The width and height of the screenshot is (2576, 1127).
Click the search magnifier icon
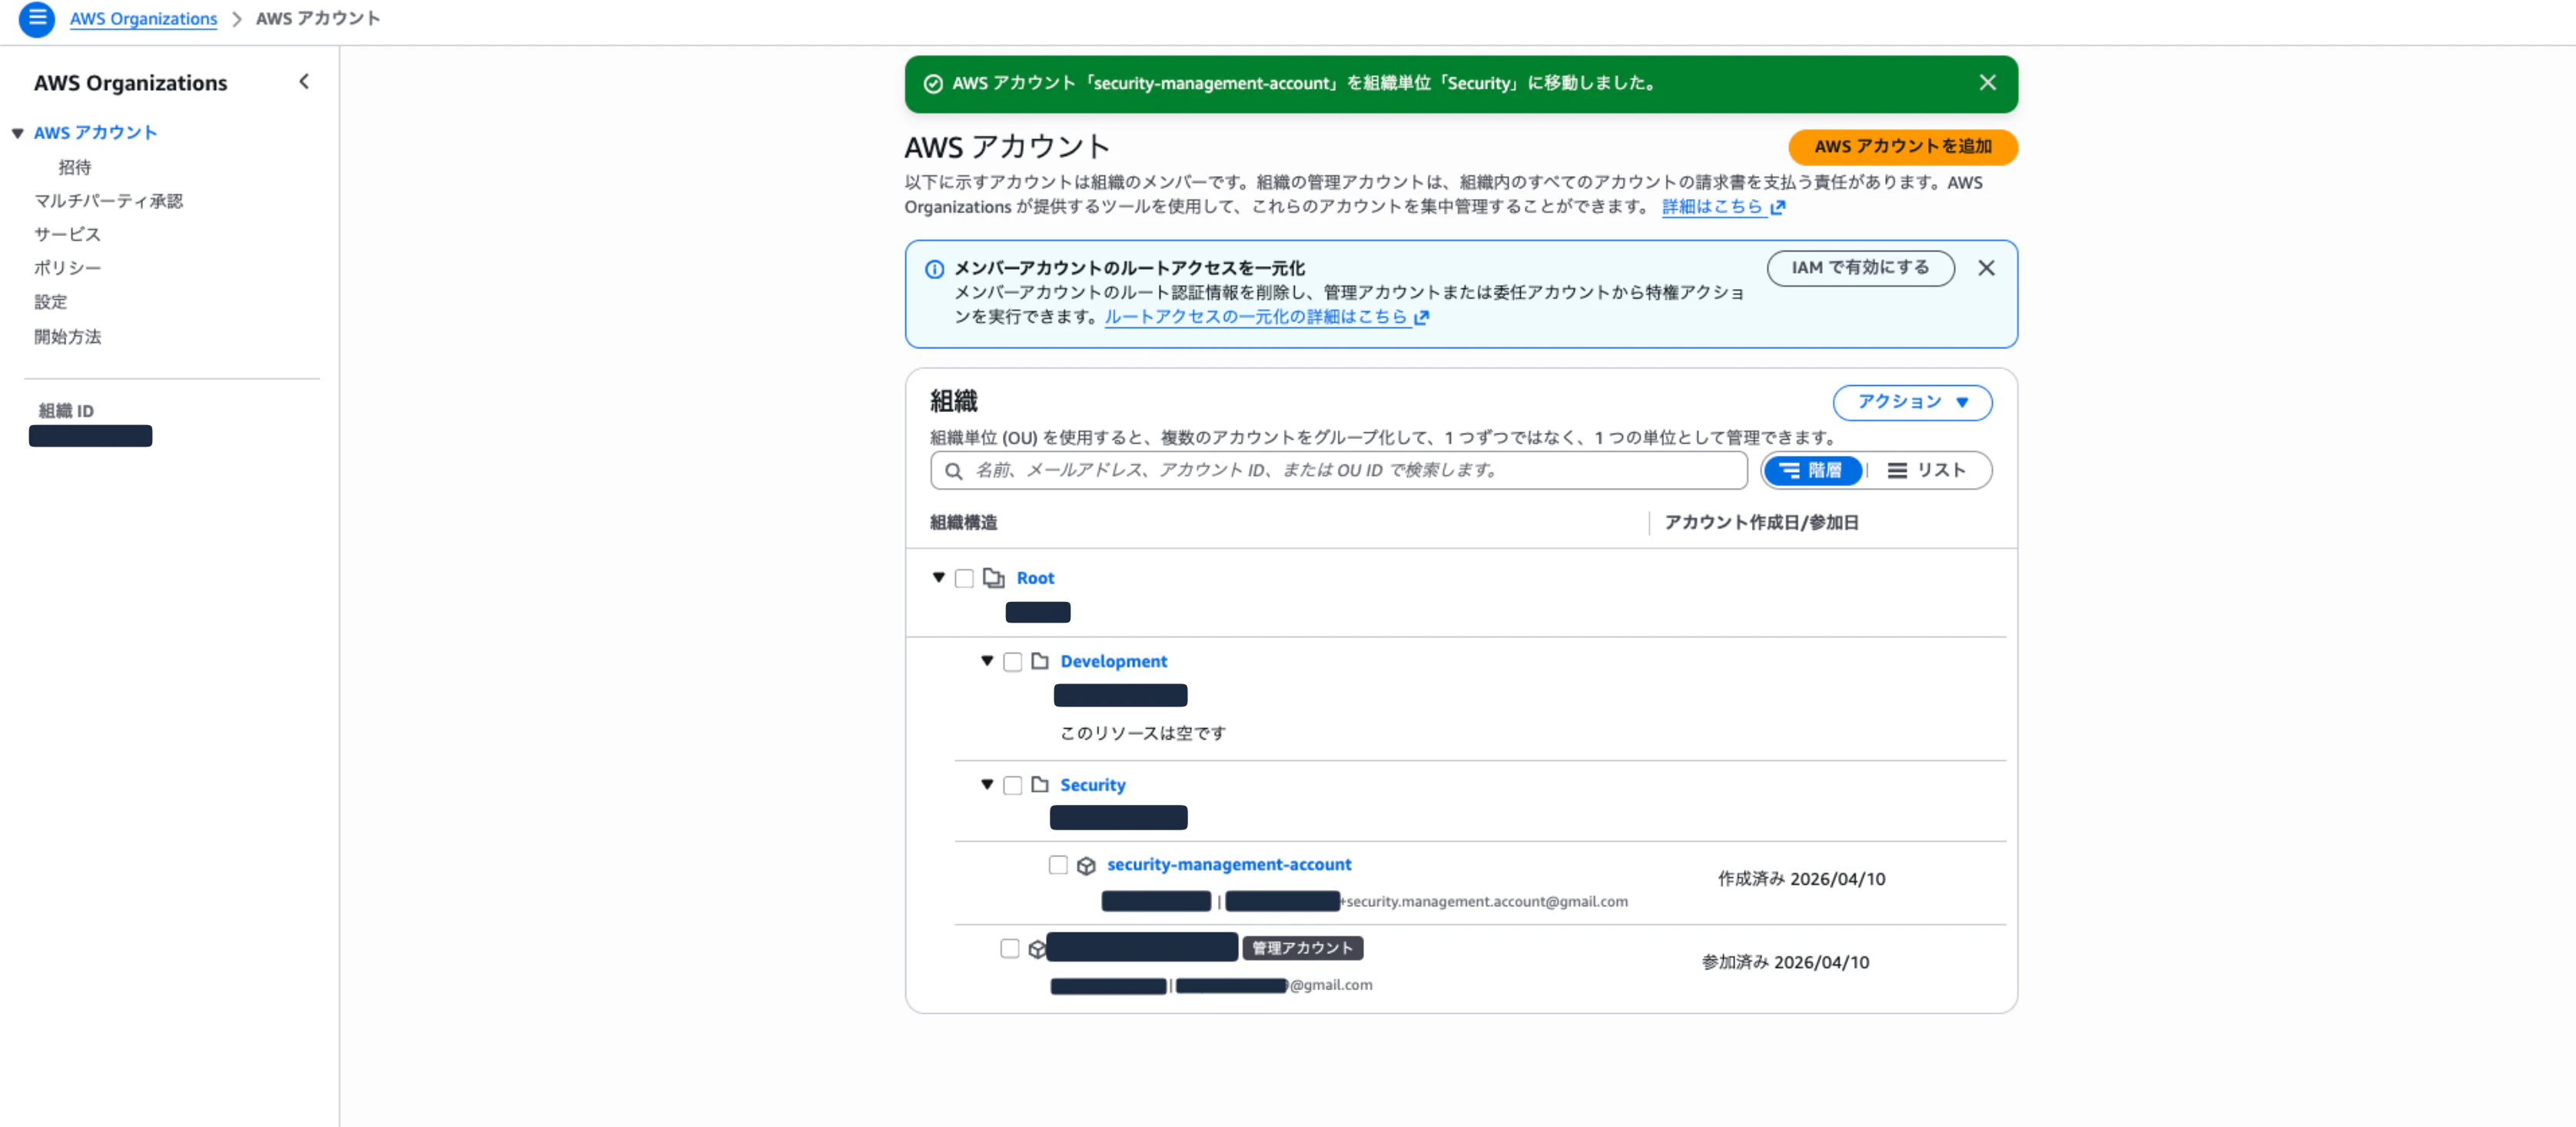(953, 470)
